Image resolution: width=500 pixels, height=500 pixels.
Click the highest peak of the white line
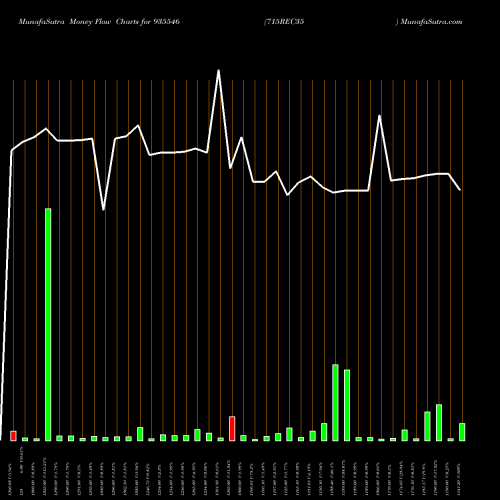[218, 70]
